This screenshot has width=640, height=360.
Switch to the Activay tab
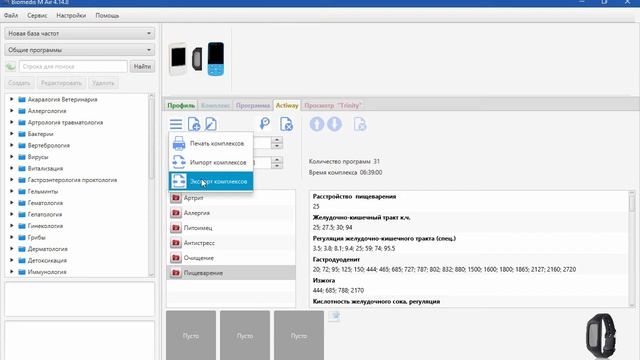click(x=287, y=105)
